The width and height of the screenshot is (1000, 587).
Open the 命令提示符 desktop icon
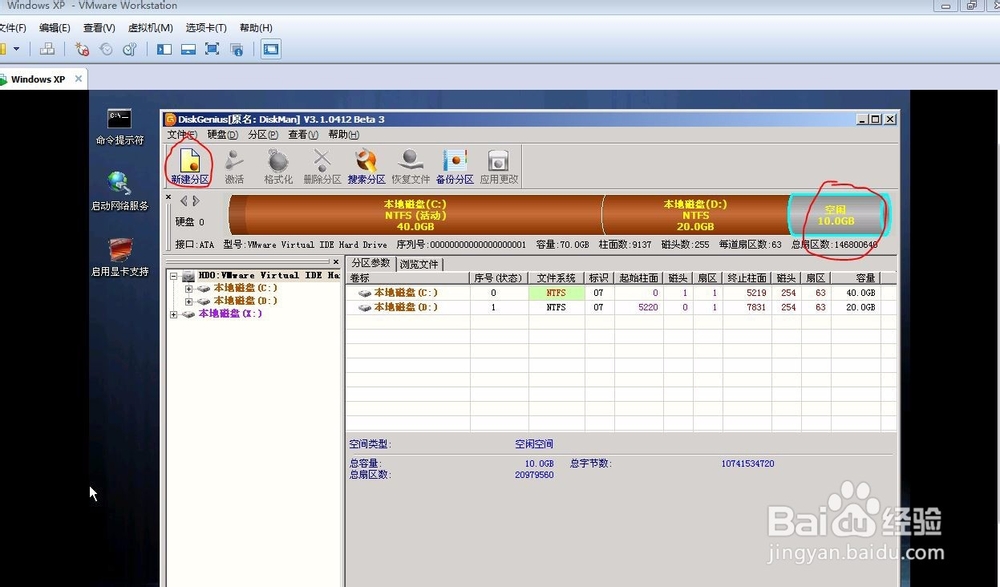pos(119,127)
